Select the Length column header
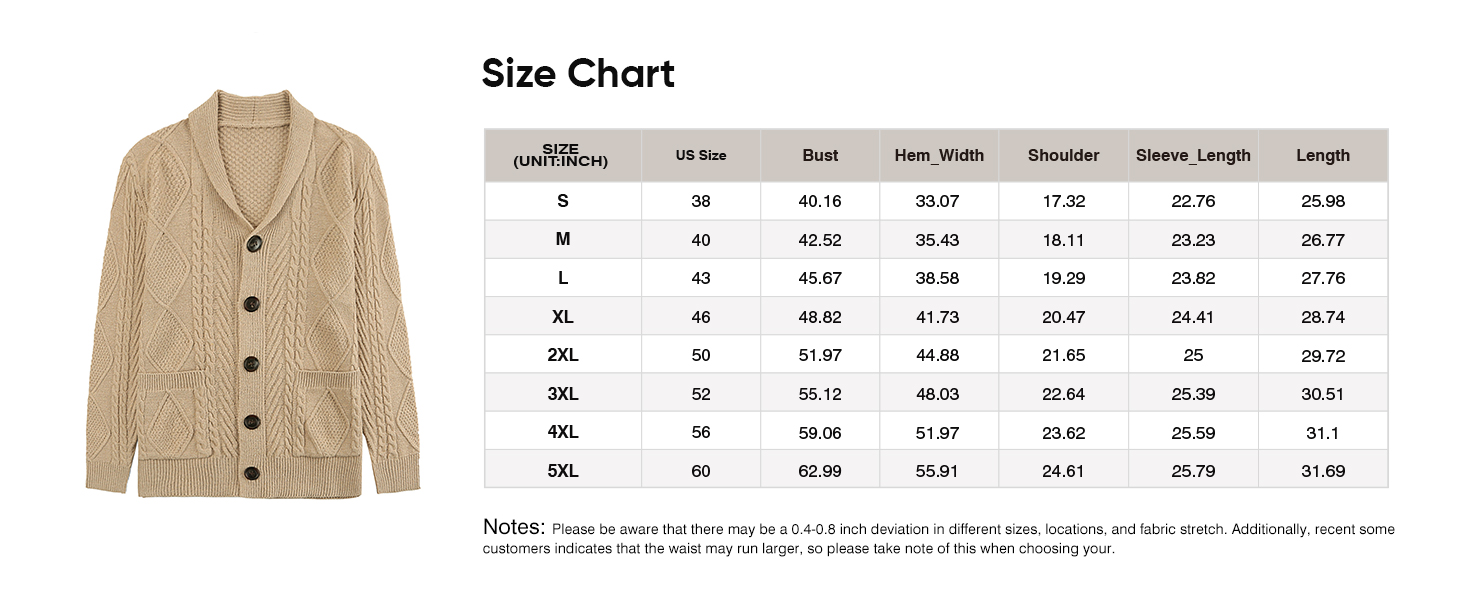 (1322, 155)
